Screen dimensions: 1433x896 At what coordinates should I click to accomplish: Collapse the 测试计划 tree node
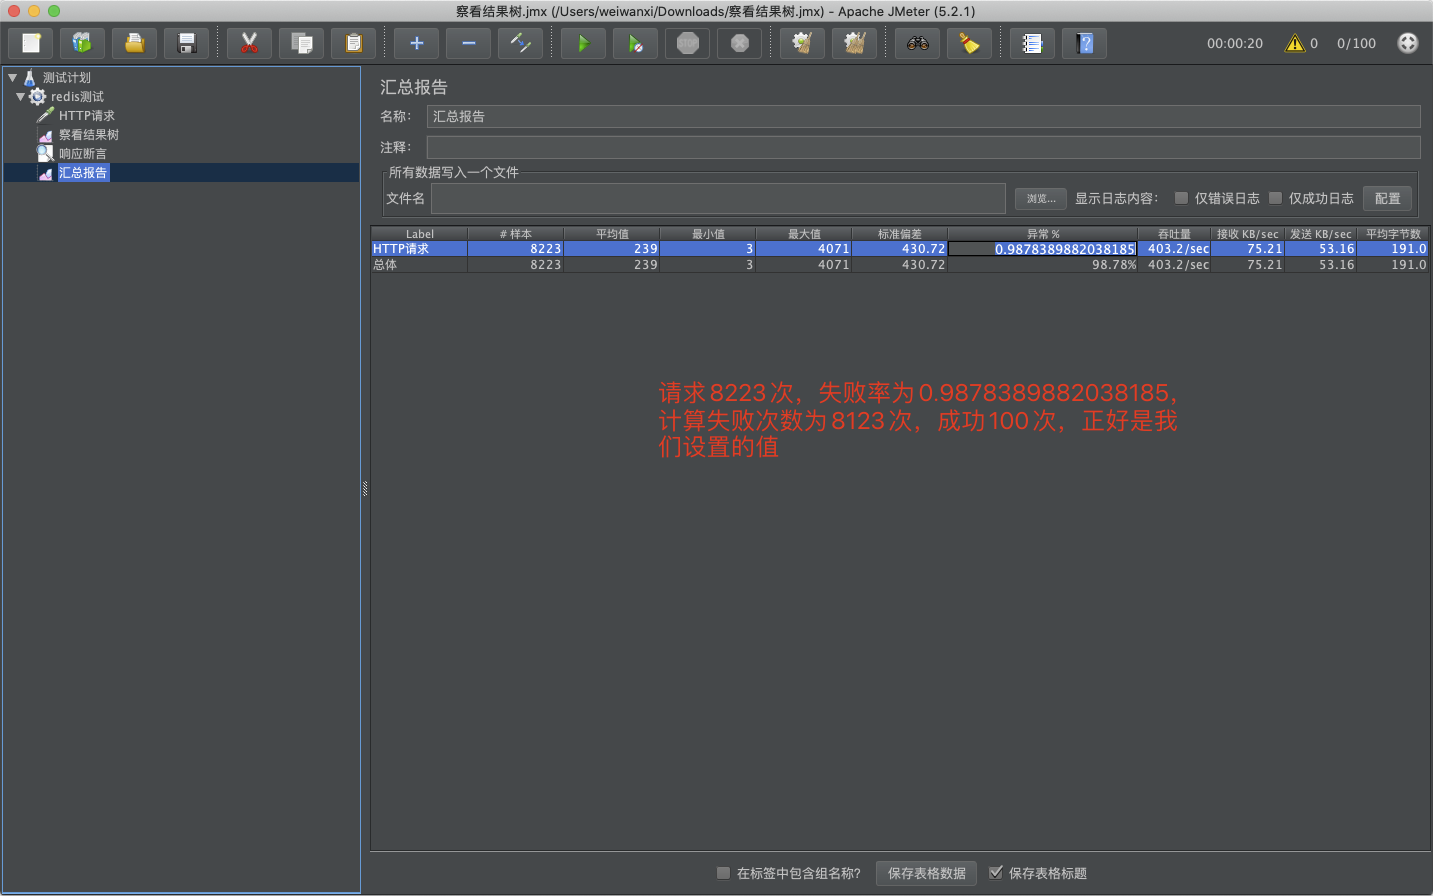tap(12, 77)
